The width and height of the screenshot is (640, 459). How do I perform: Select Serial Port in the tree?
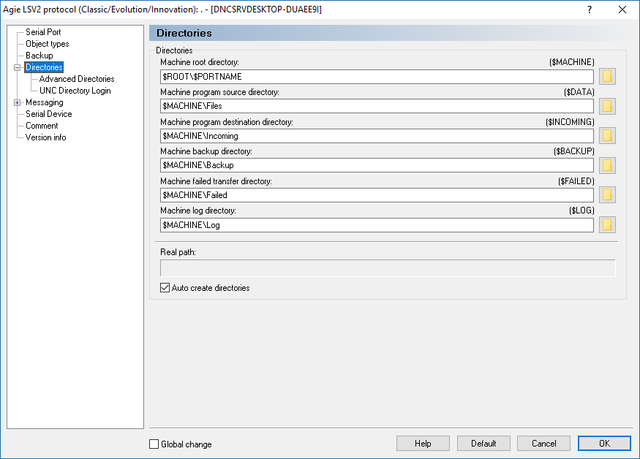(43, 32)
